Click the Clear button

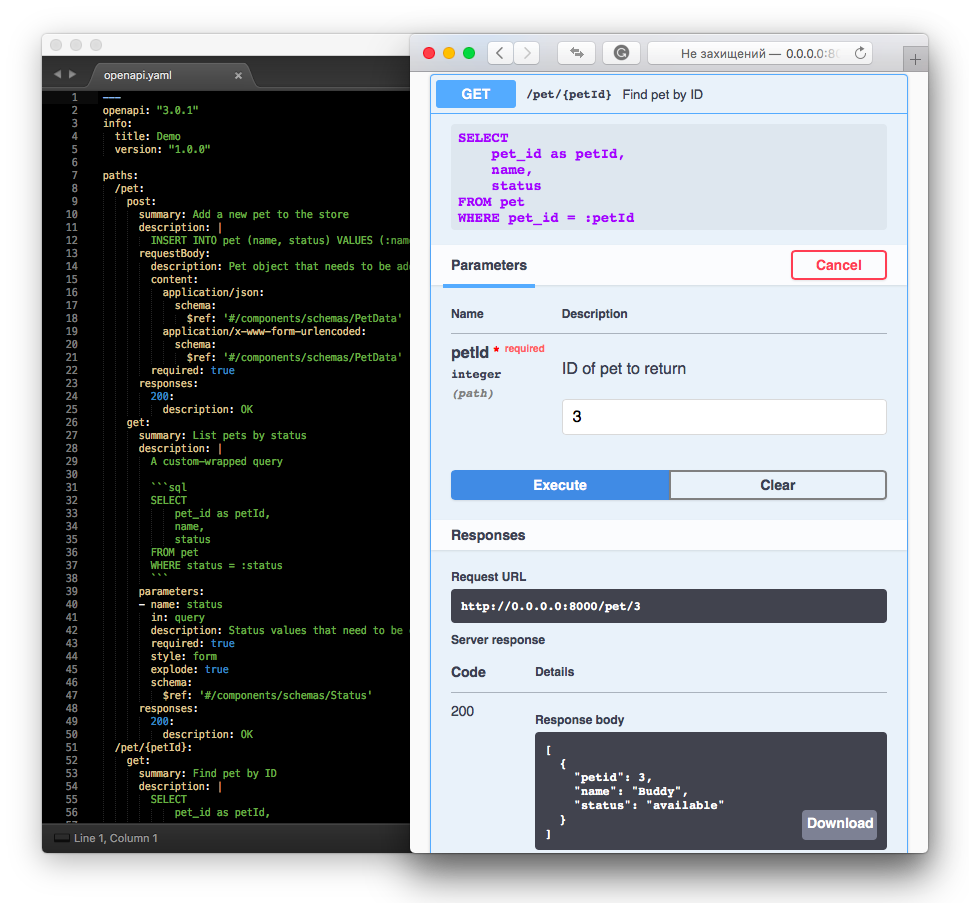pyautogui.click(x=777, y=485)
